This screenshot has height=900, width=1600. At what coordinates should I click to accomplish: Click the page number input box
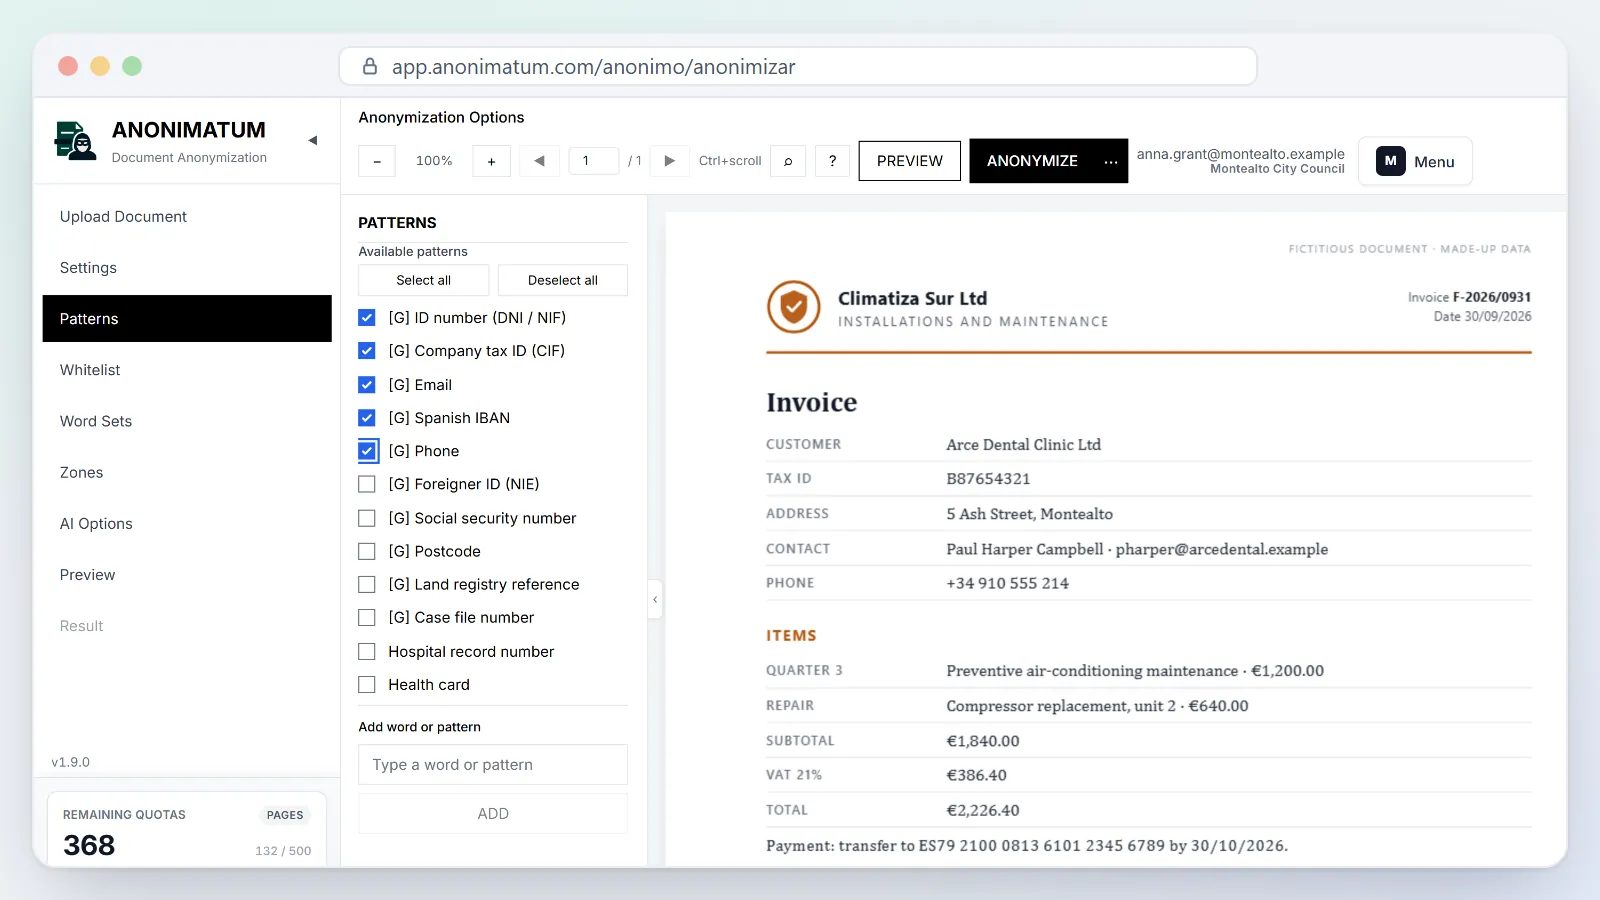pos(593,161)
